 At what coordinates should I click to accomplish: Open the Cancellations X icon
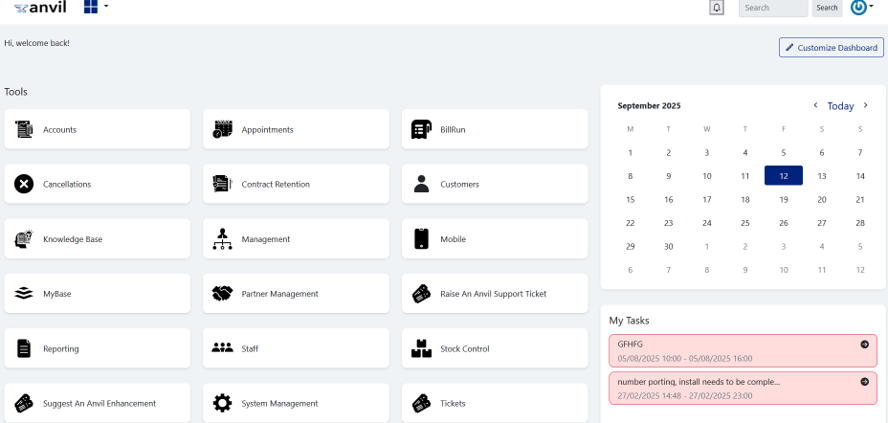(x=24, y=184)
